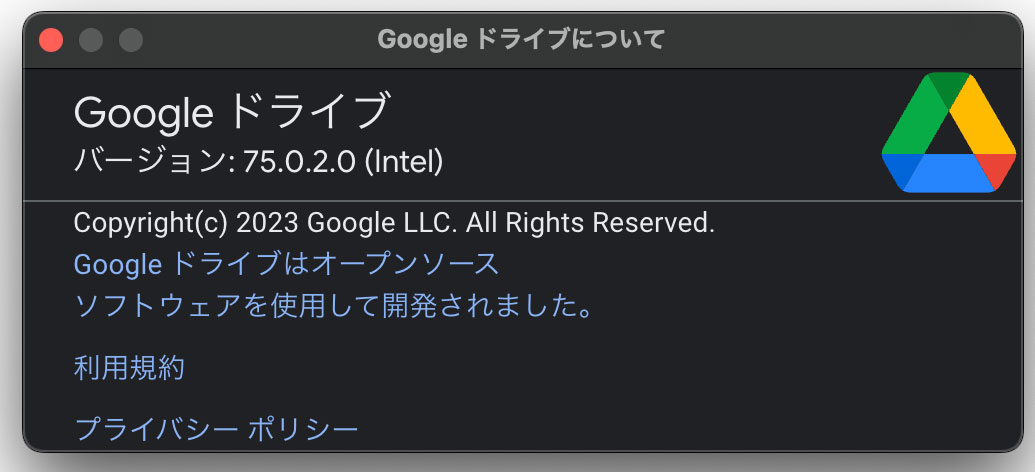1035x472 pixels.
Task: Click the yellow segment of Drive logo
Action: click(x=984, y=119)
